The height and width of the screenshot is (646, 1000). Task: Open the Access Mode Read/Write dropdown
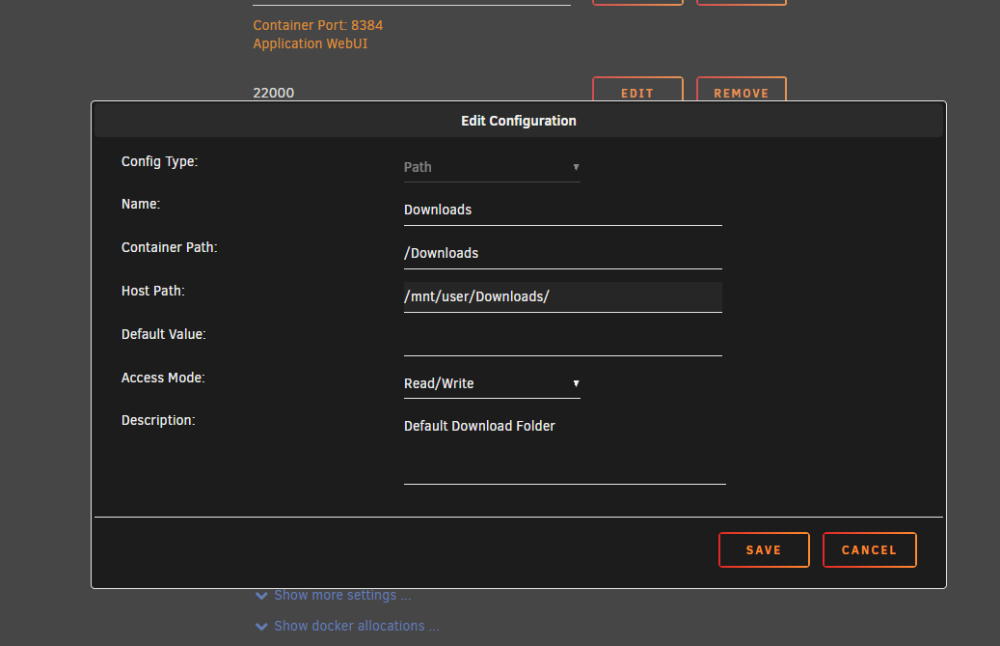click(492, 383)
